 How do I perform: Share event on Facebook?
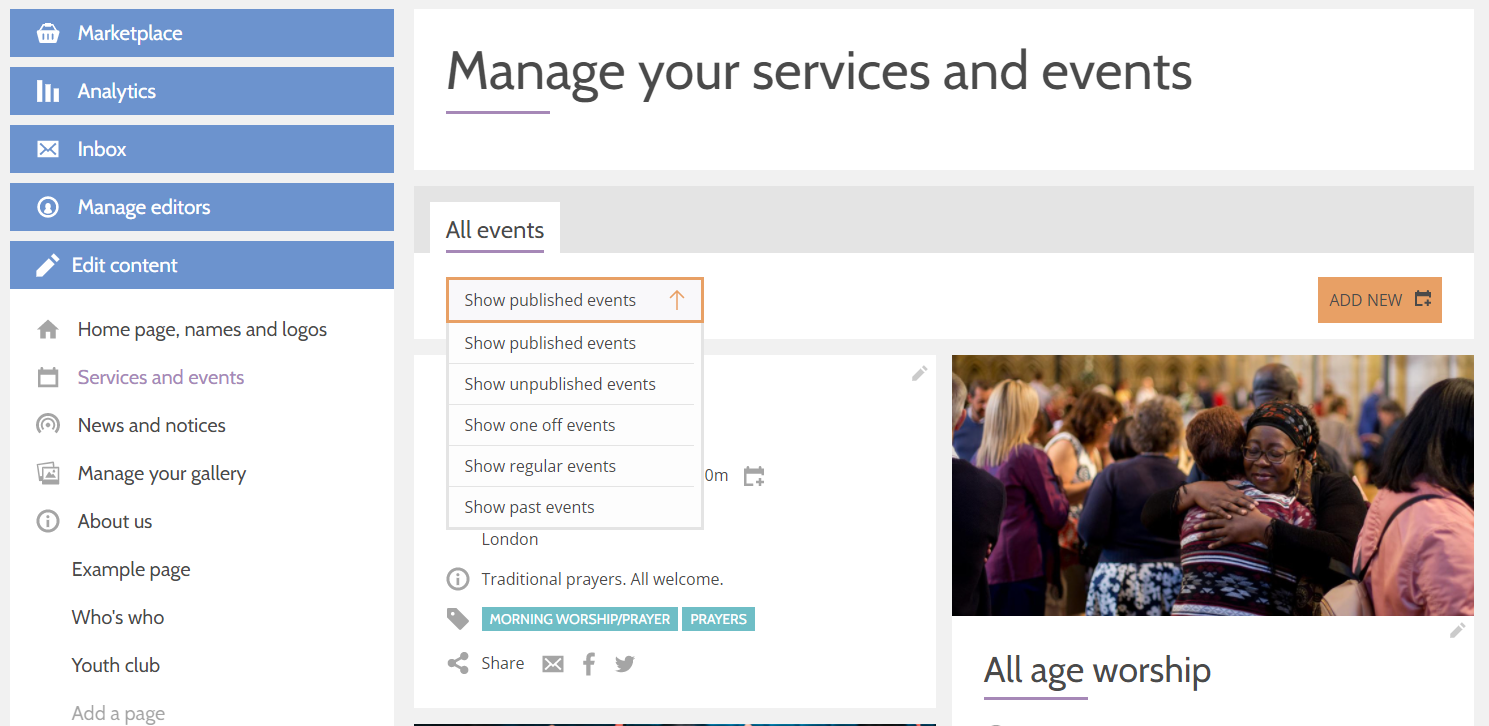coord(589,664)
